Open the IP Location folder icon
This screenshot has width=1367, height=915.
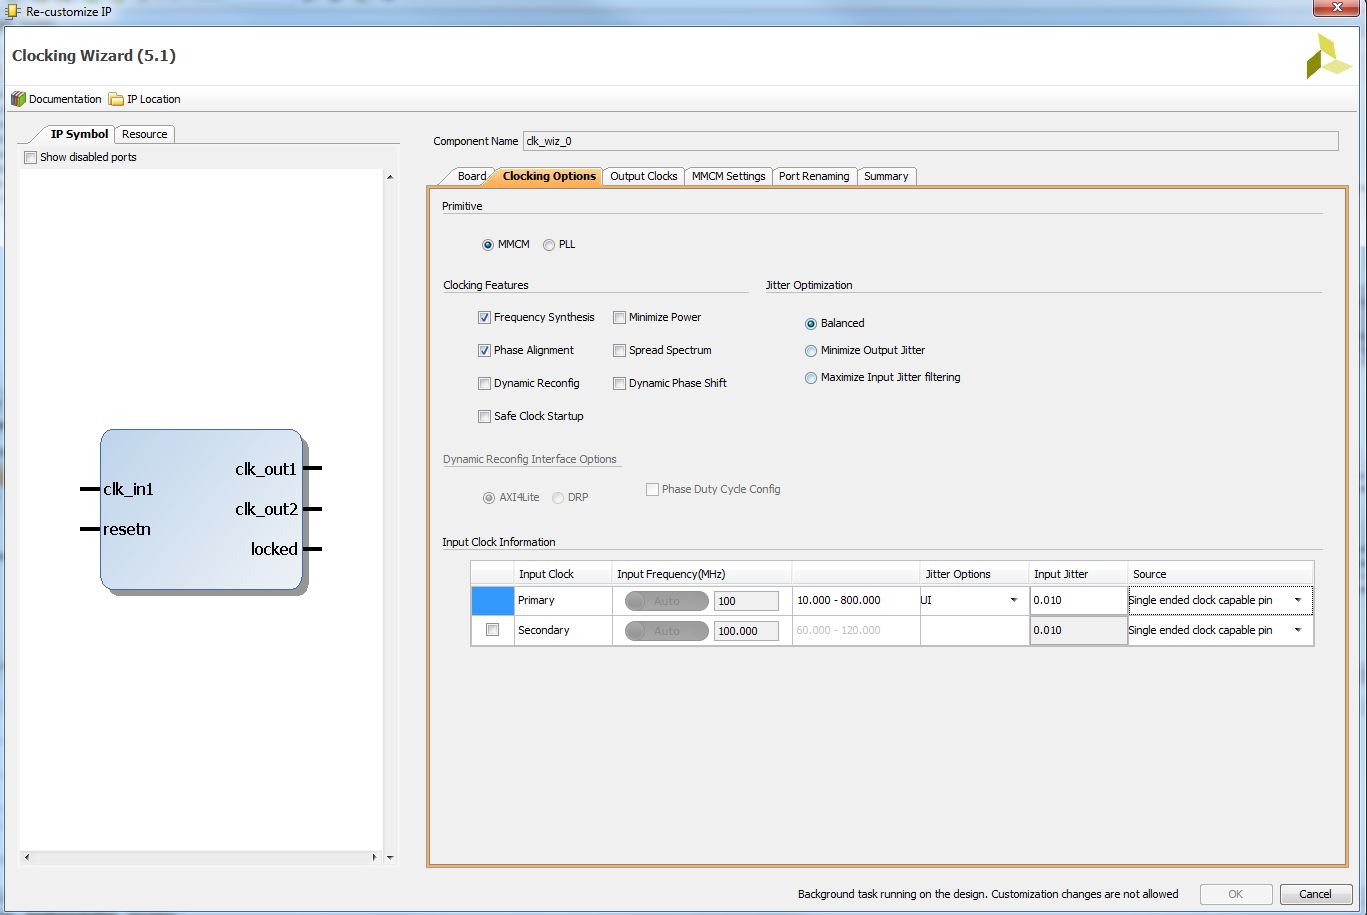[x=116, y=99]
